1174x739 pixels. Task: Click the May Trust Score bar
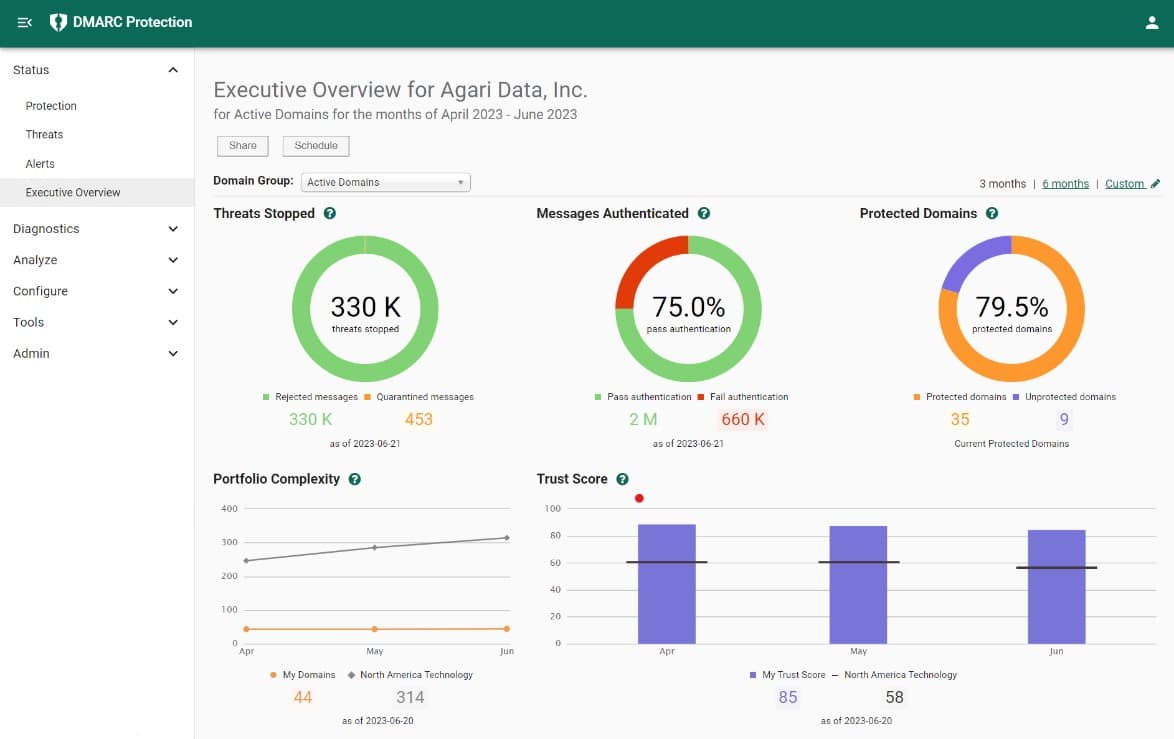(x=858, y=585)
